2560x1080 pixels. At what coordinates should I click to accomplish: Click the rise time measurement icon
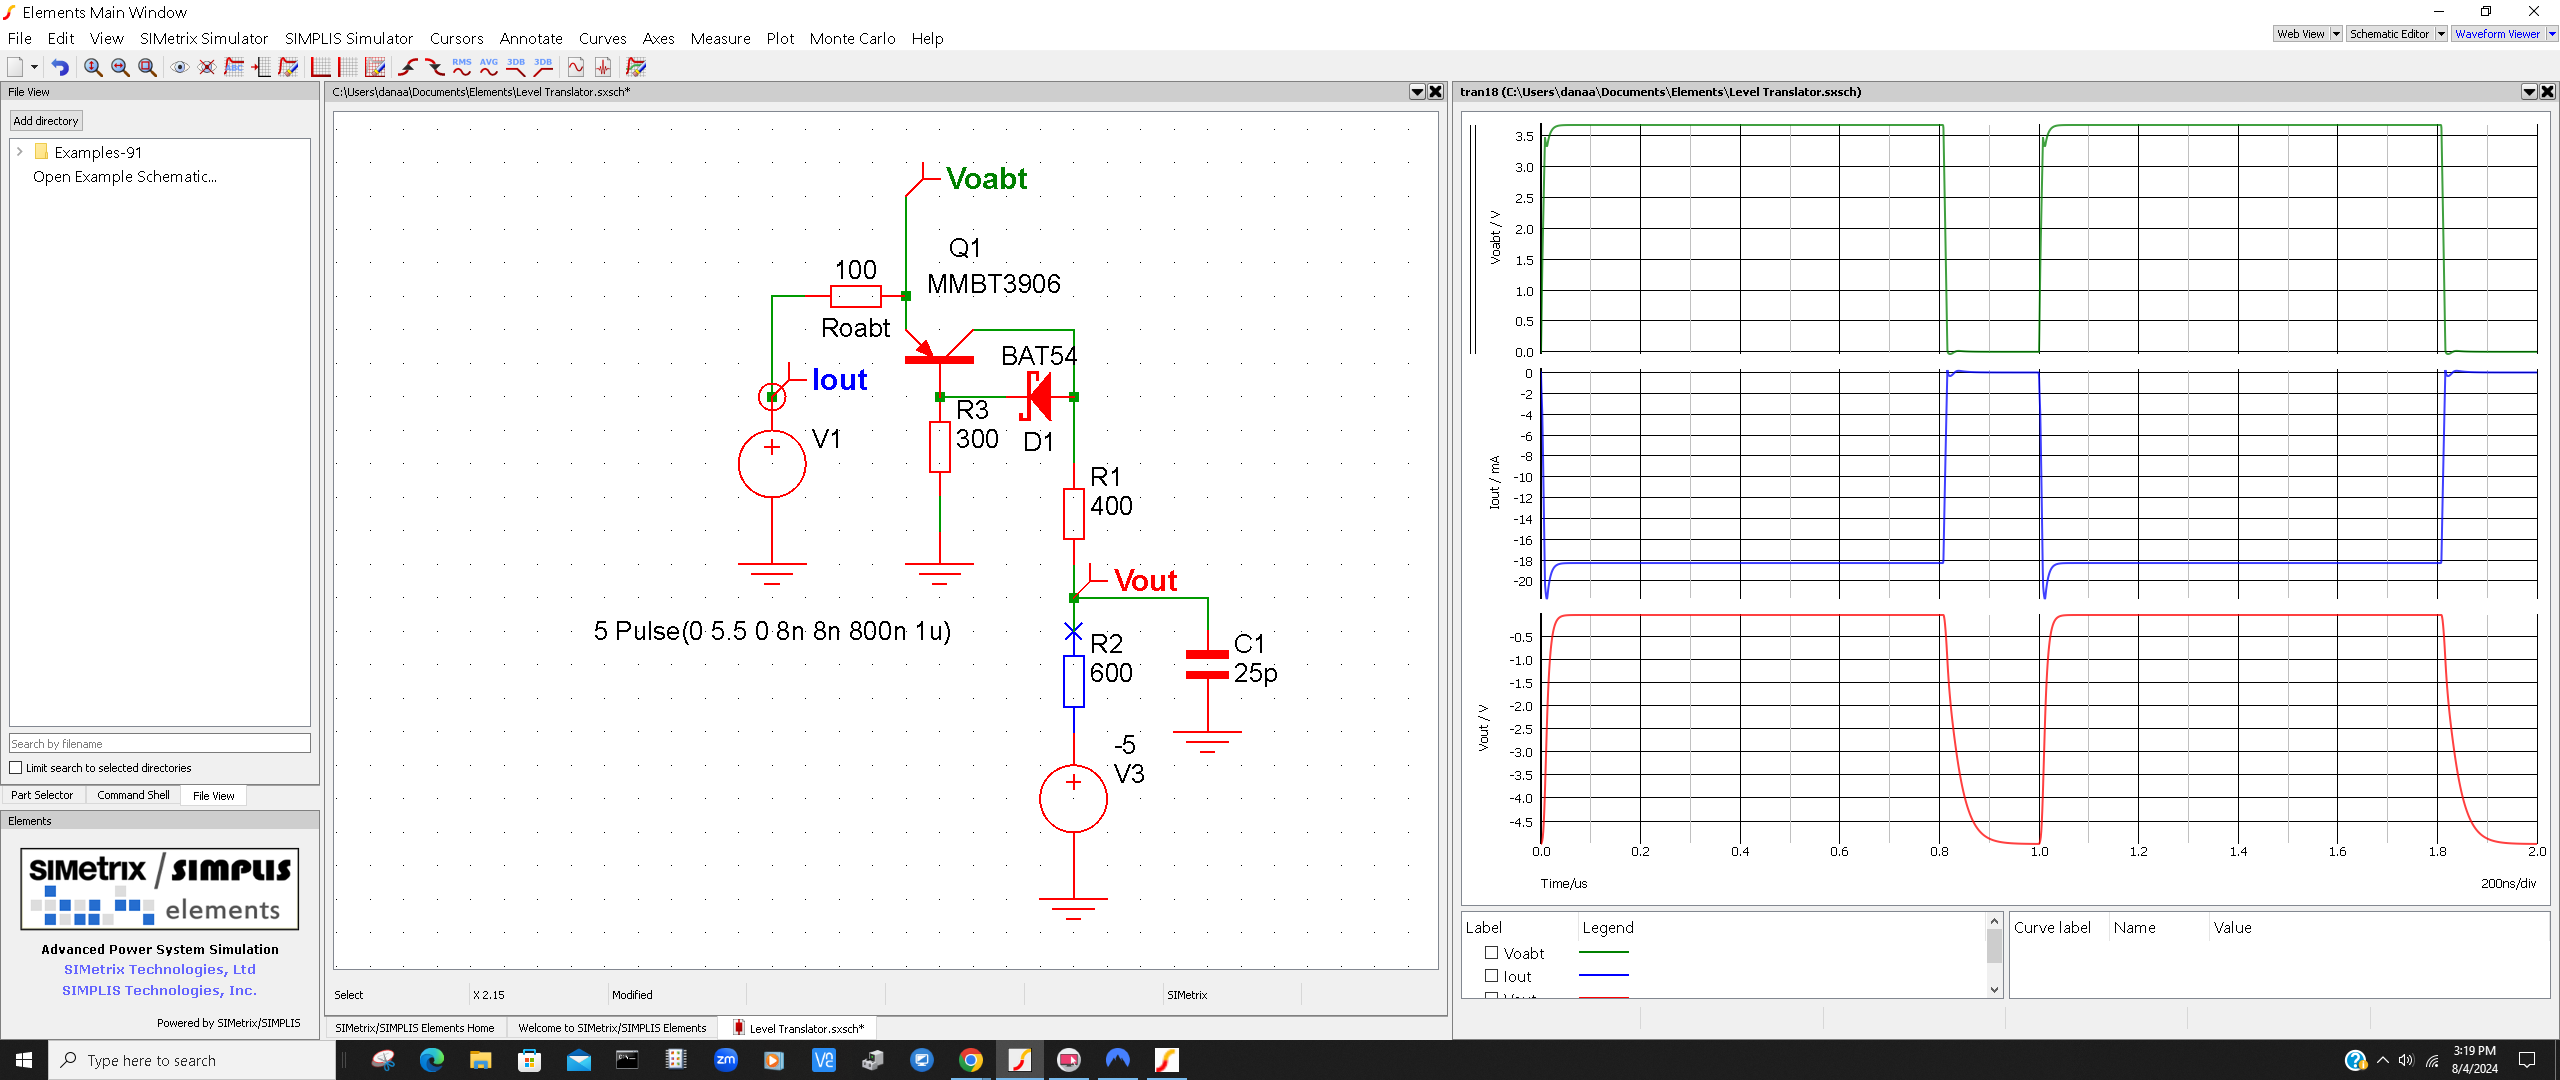click(x=408, y=67)
